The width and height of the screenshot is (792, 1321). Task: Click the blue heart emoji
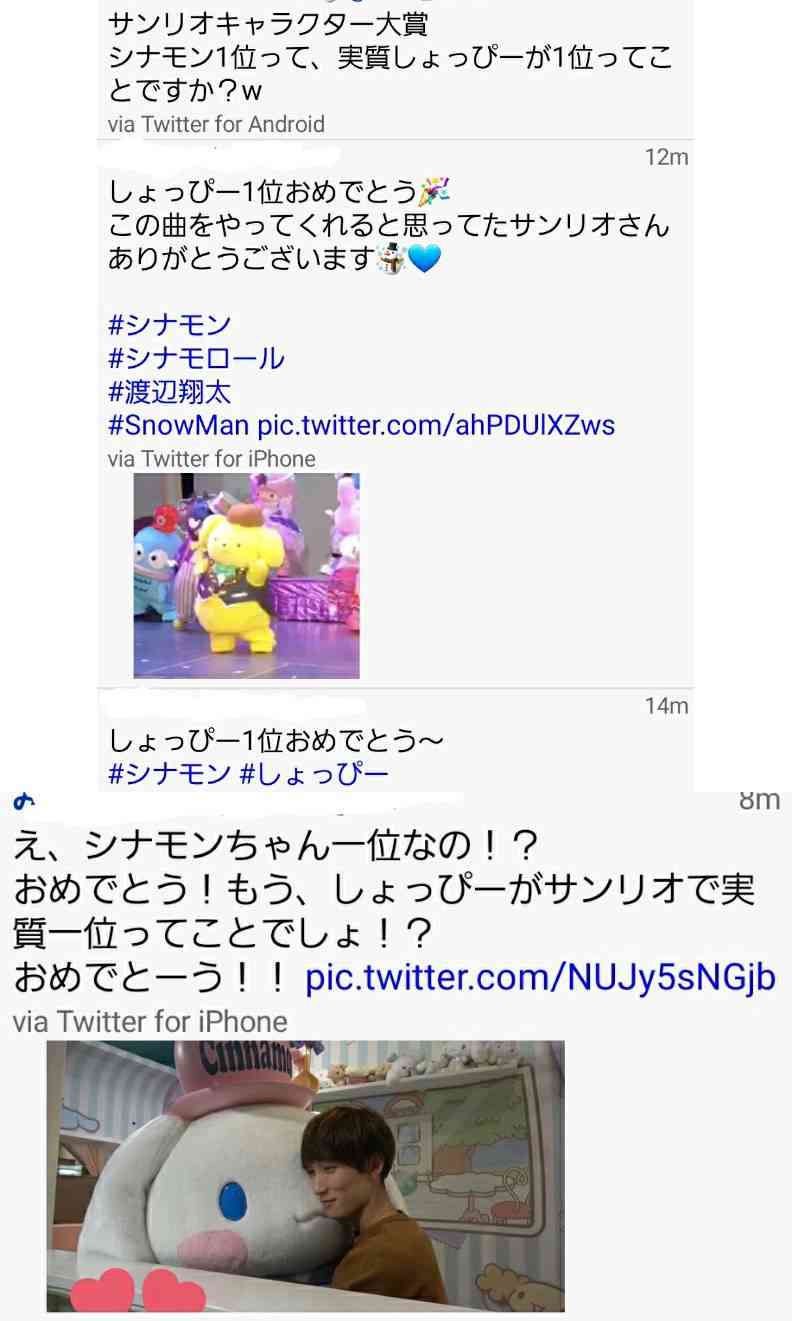(x=424, y=260)
